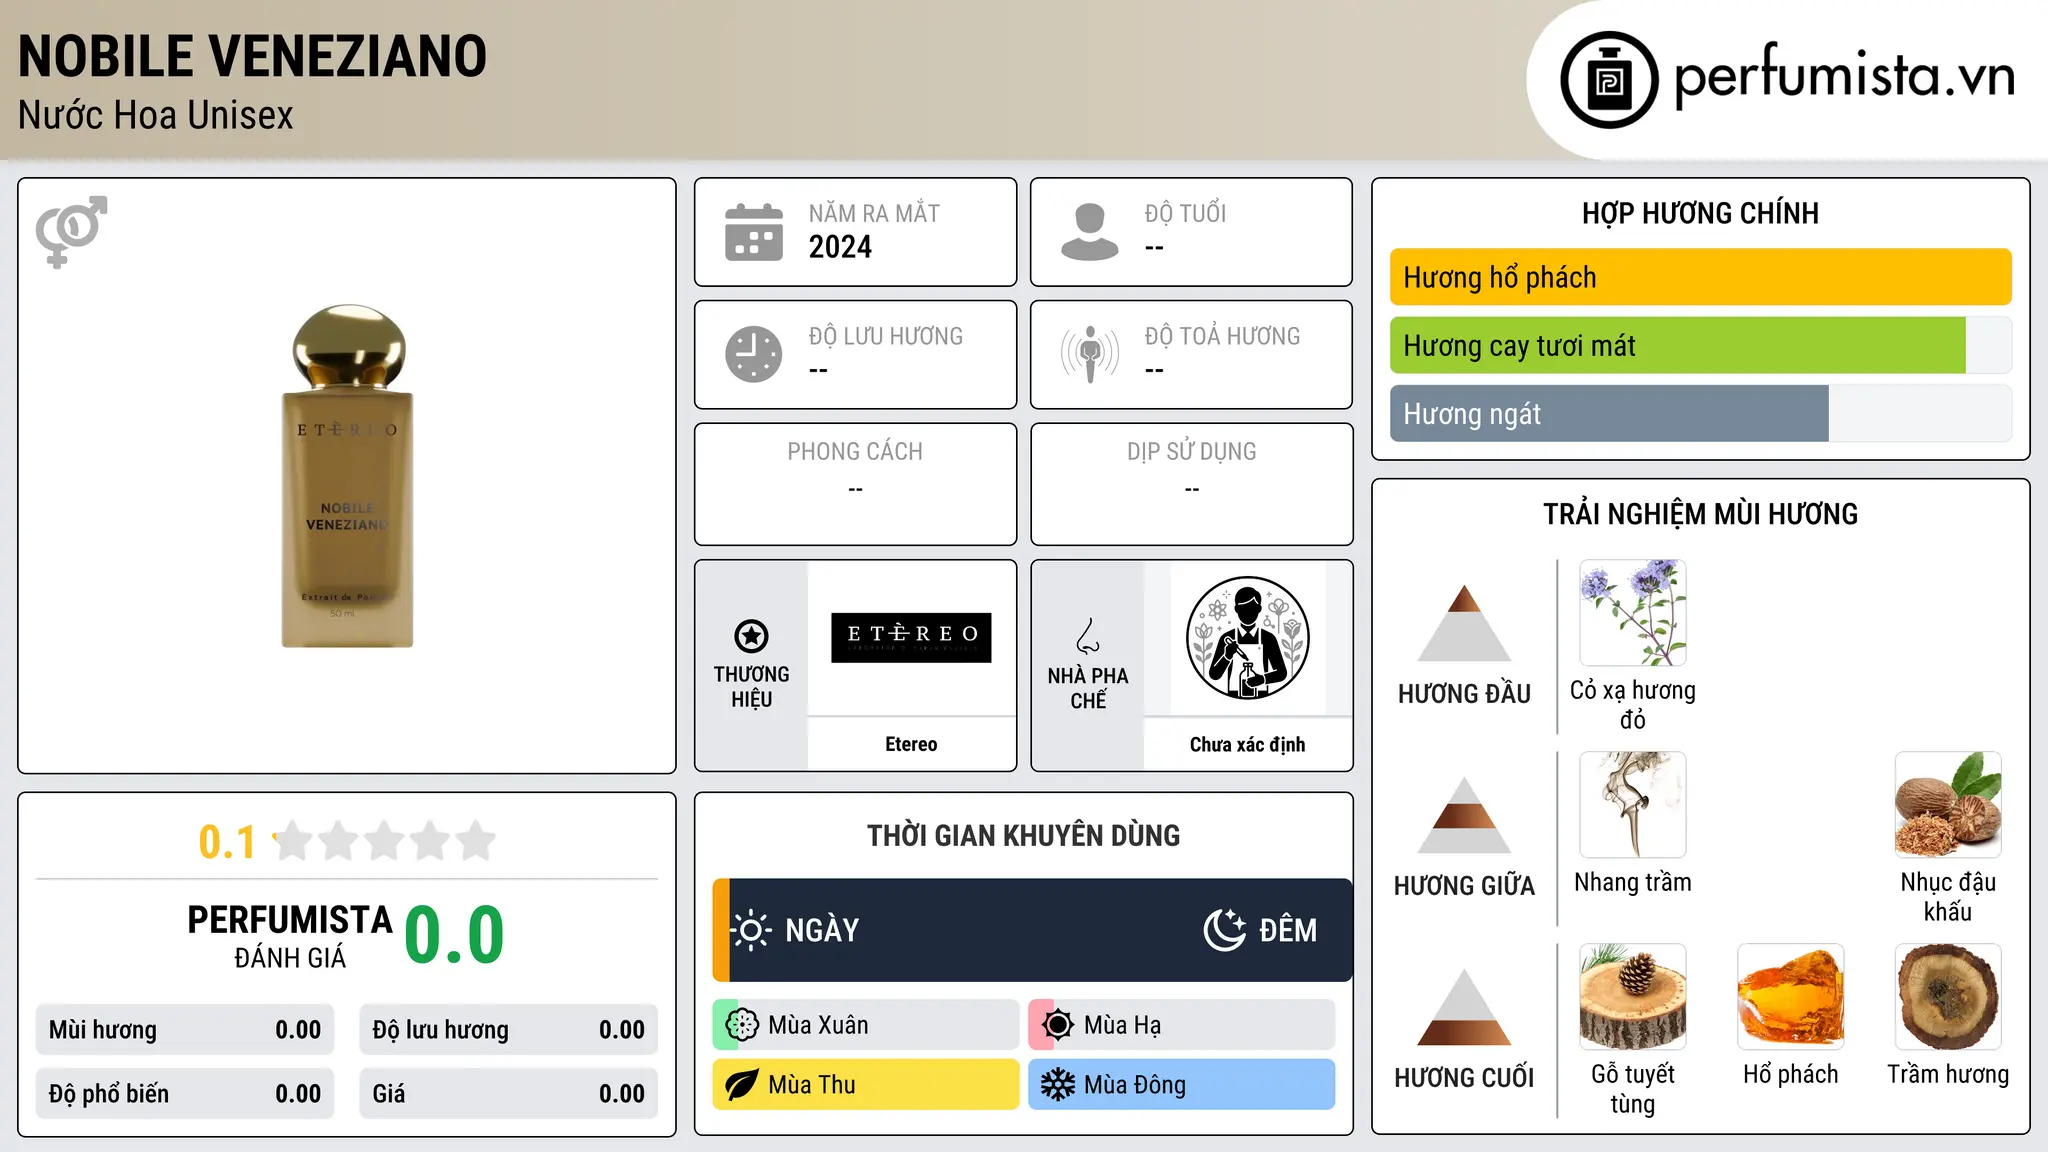Click the Hương ngát accord bar

1700,414
